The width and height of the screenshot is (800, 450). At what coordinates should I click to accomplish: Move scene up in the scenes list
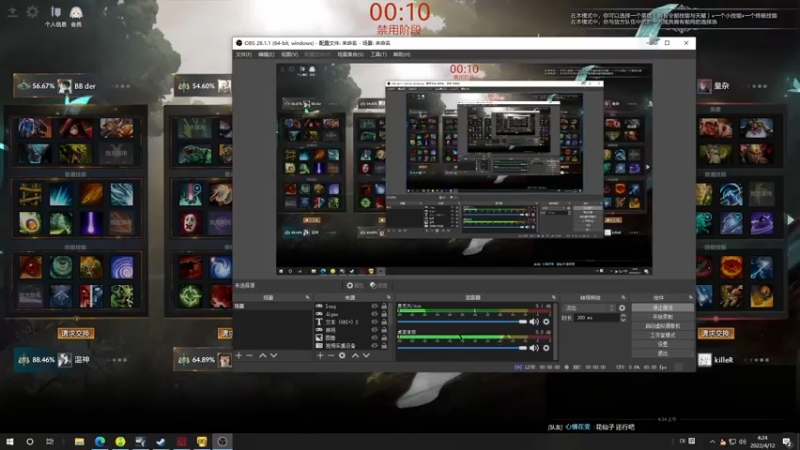point(263,356)
